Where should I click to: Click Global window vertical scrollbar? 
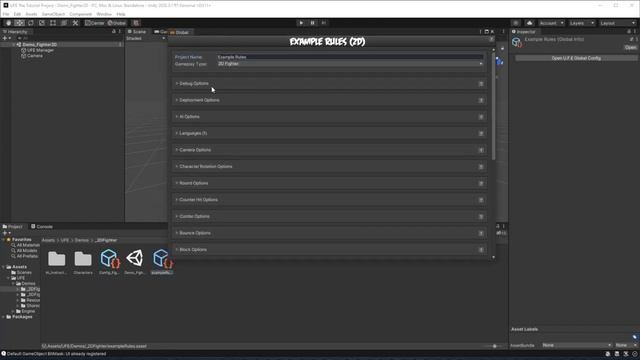(493, 106)
